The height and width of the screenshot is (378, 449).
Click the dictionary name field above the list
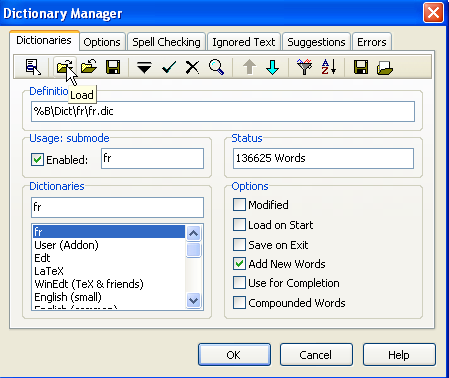pyautogui.click(x=117, y=207)
